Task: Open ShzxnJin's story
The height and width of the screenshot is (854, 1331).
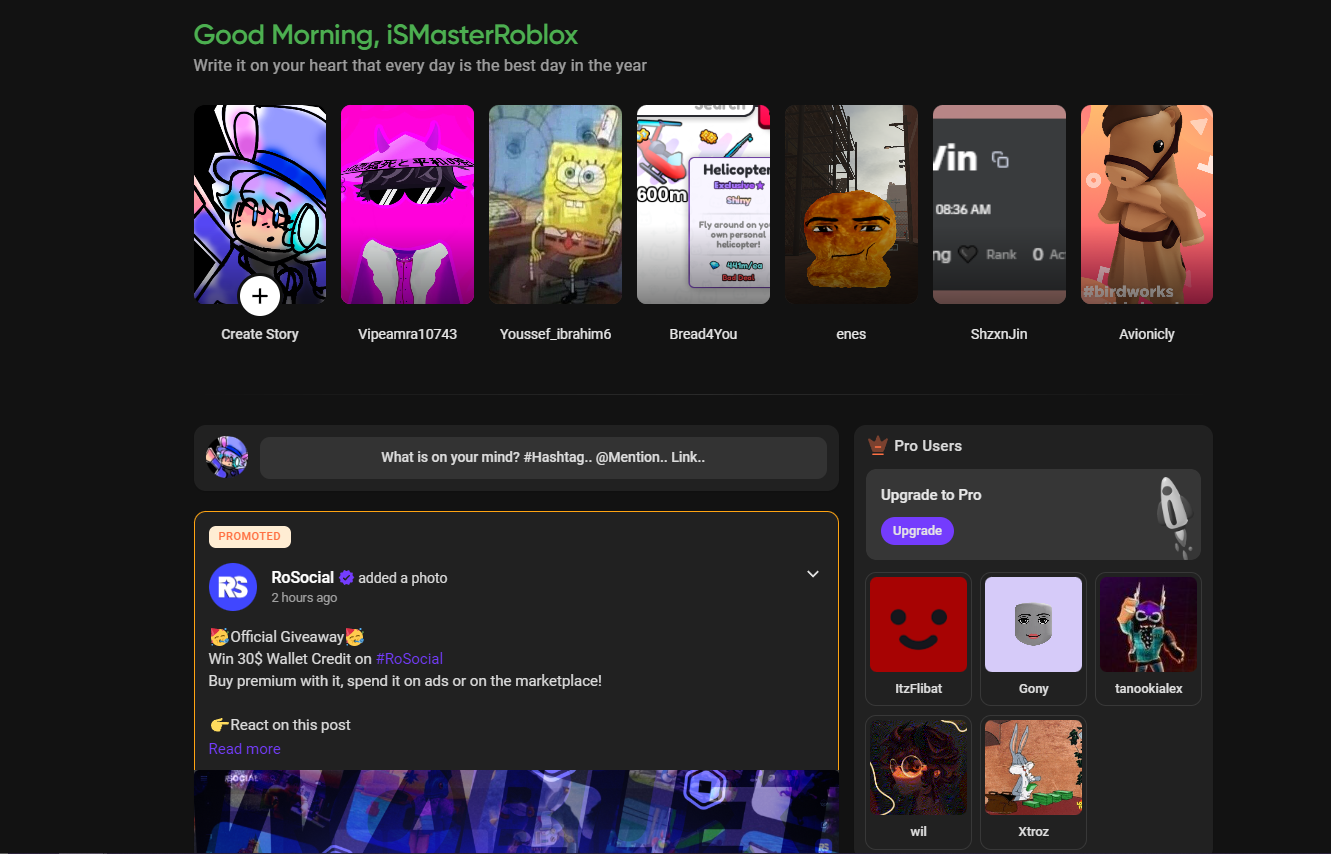Action: pyautogui.click(x=999, y=204)
